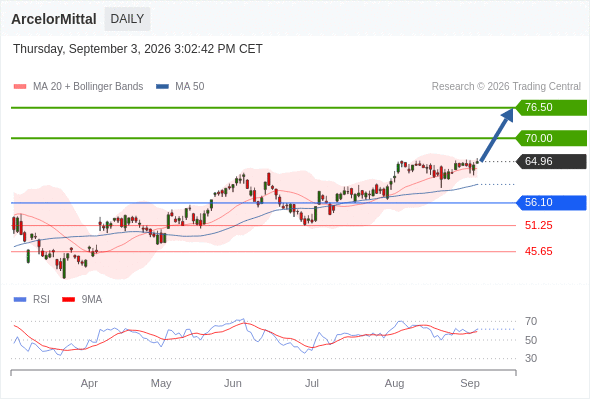Select the 76.50 green resistance tag

click(x=551, y=108)
